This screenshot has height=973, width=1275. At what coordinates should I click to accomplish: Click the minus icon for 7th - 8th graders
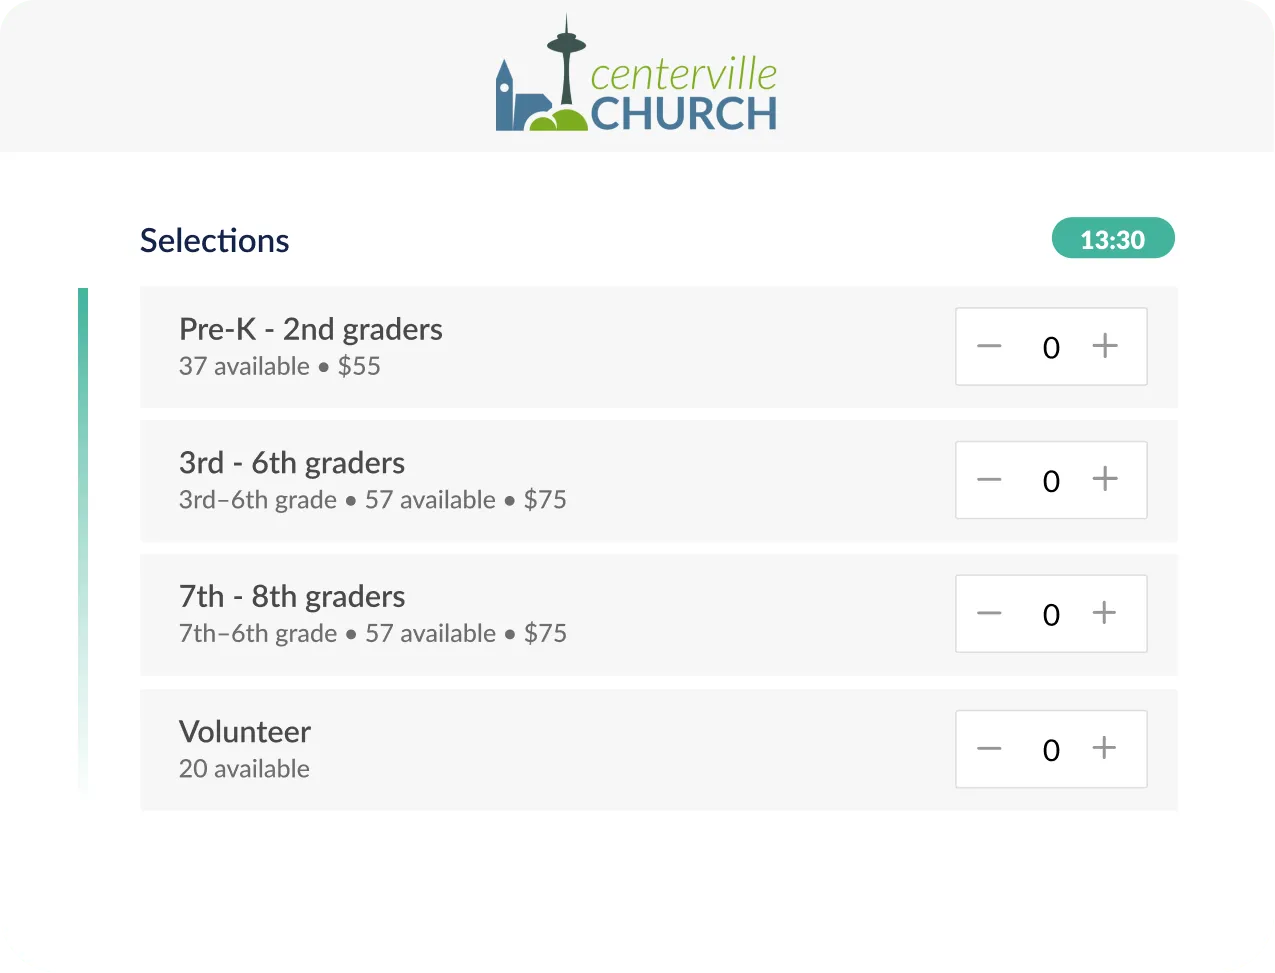tap(989, 614)
